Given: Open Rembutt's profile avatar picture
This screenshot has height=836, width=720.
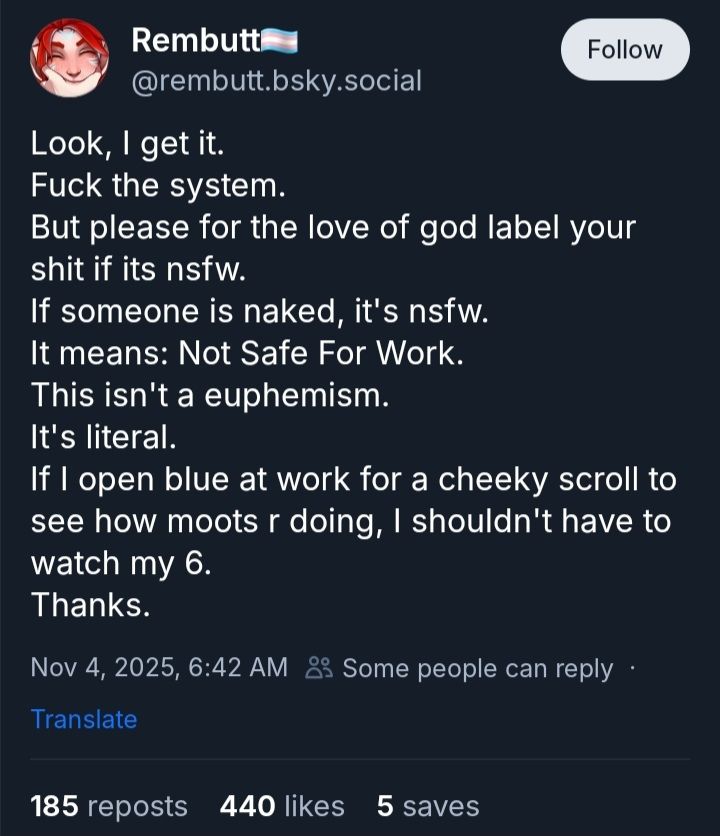Looking at the screenshot, I should (x=68, y=58).
